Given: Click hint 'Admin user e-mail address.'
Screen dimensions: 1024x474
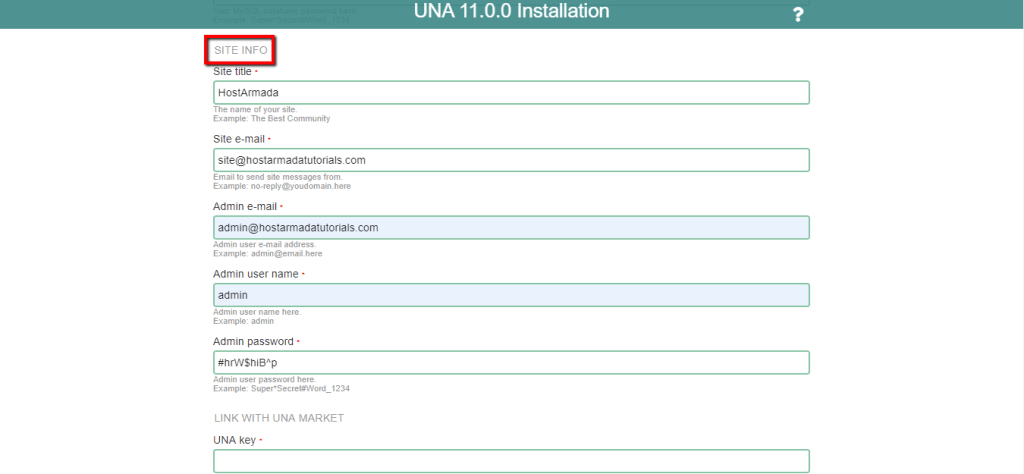Looking at the screenshot, I should [264, 245].
